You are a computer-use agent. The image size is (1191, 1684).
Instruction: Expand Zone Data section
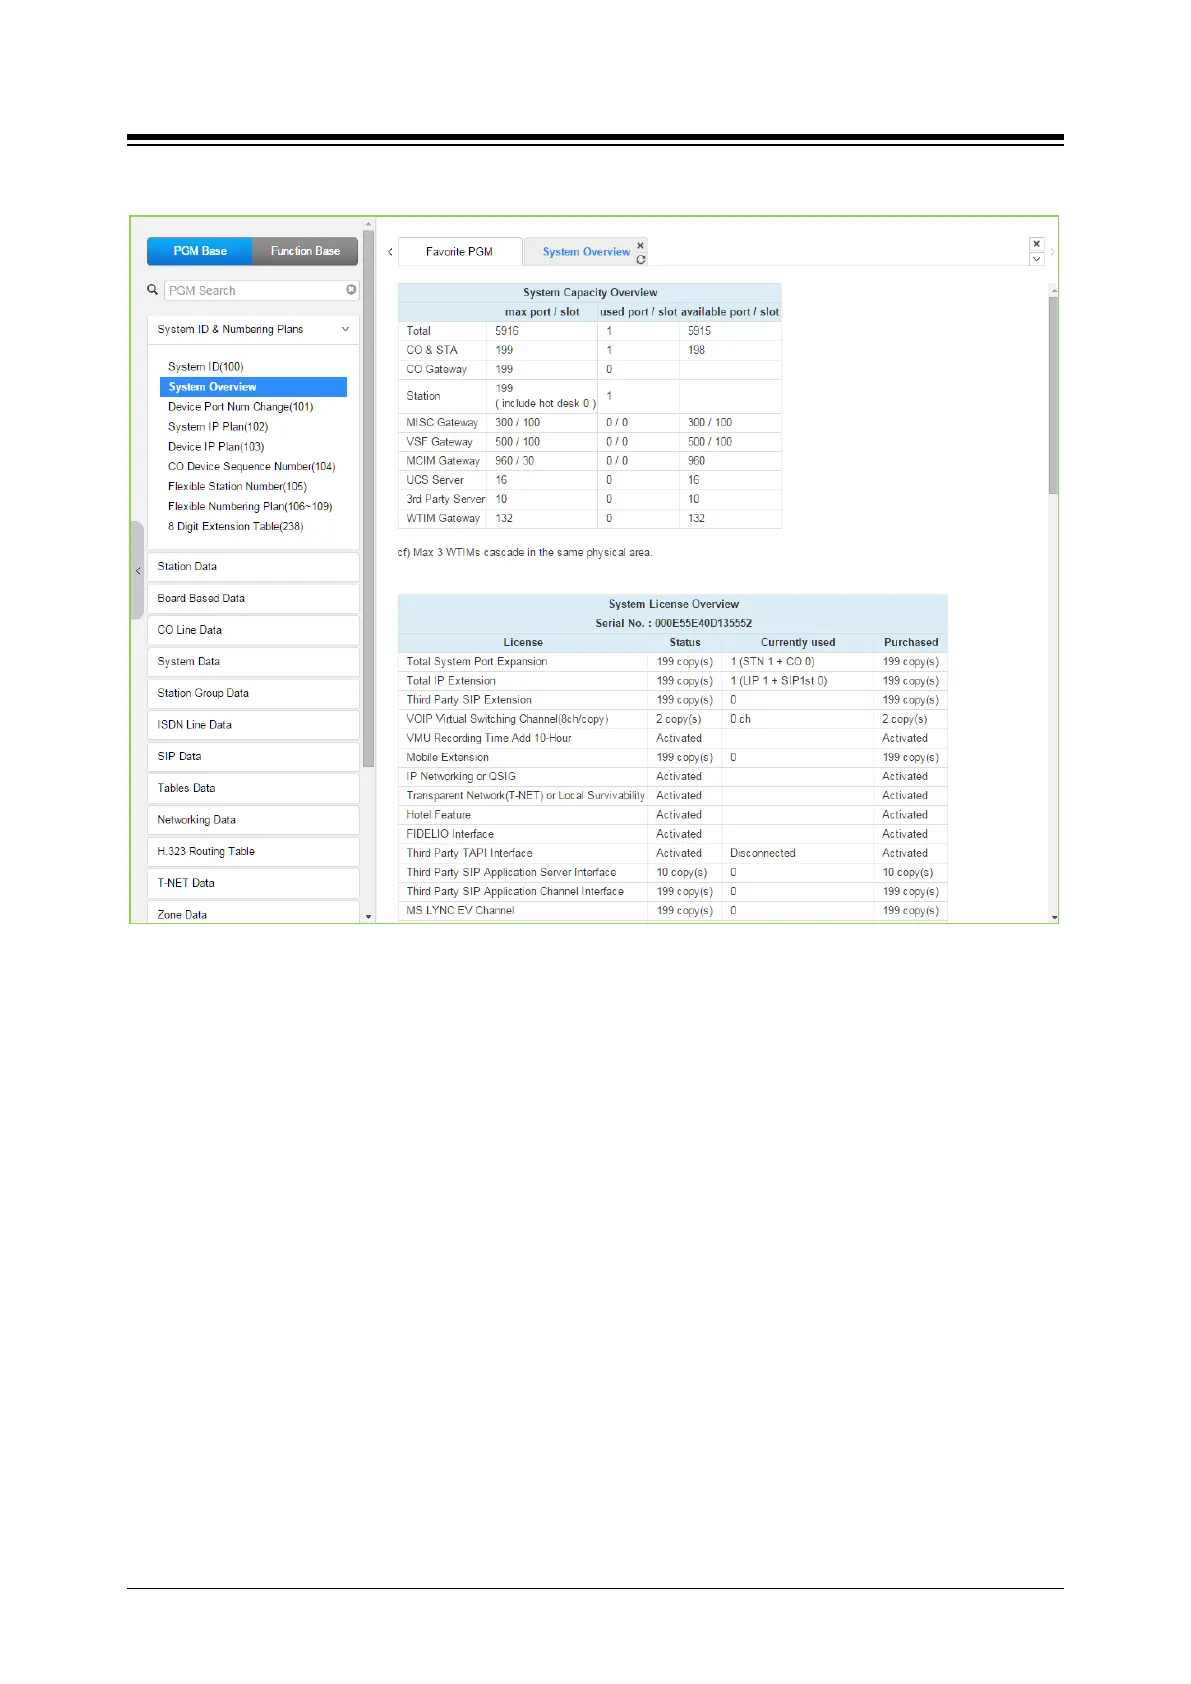pos(253,913)
